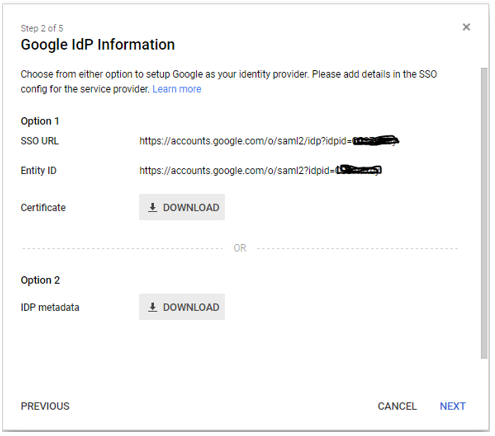Image resolution: width=495 pixels, height=436 pixels.
Task: Close the Google IdP Information dialog
Action: (x=466, y=27)
